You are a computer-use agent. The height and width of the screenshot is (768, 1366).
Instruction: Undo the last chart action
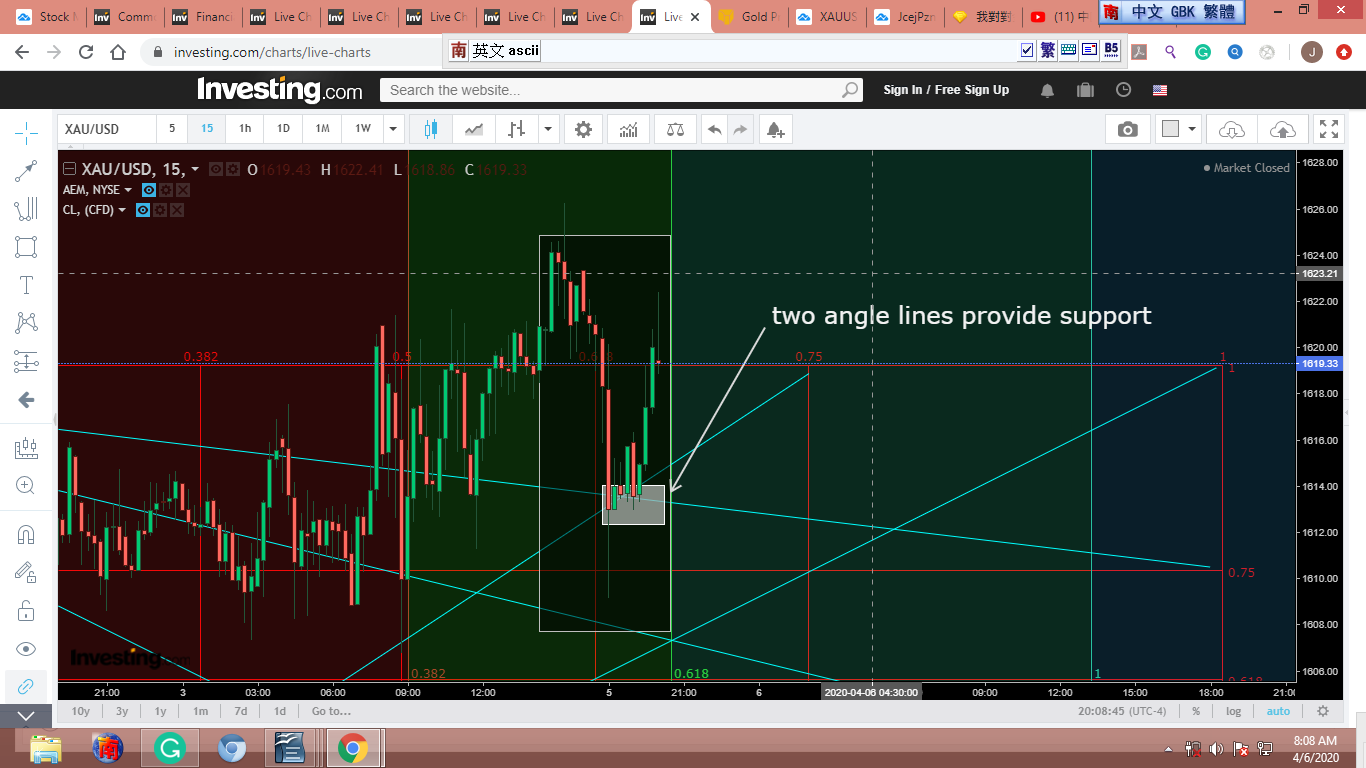tap(714, 129)
